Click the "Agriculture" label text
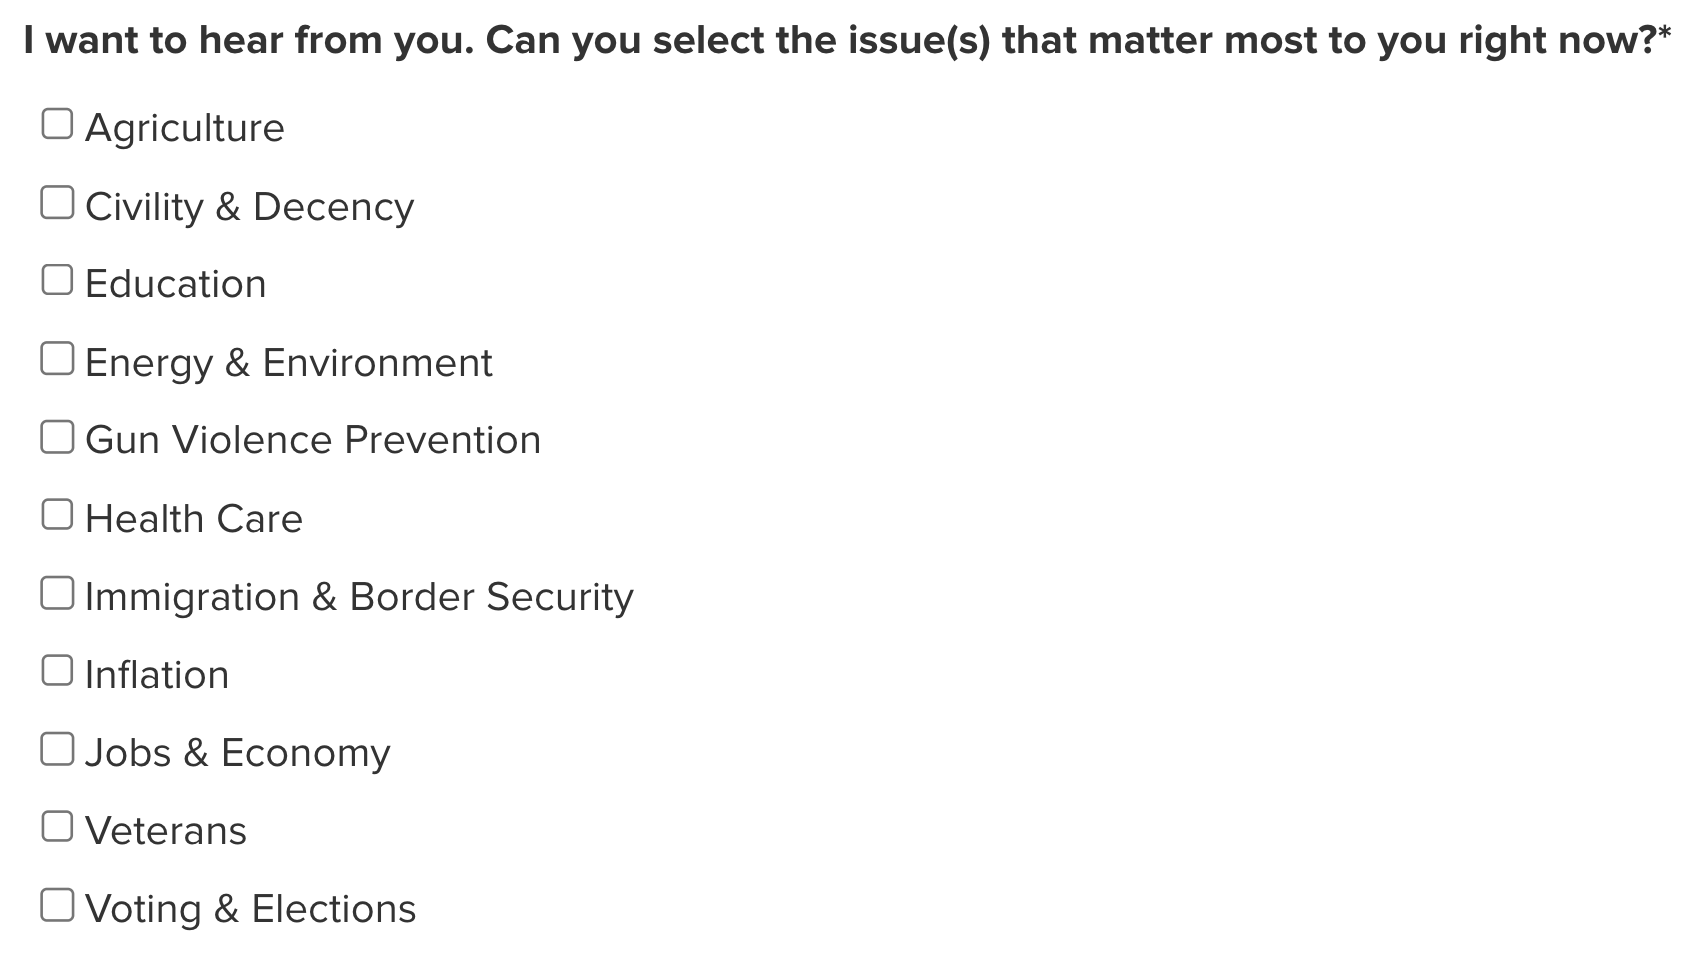This screenshot has width=1690, height=972. pyautogui.click(x=185, y=128)
